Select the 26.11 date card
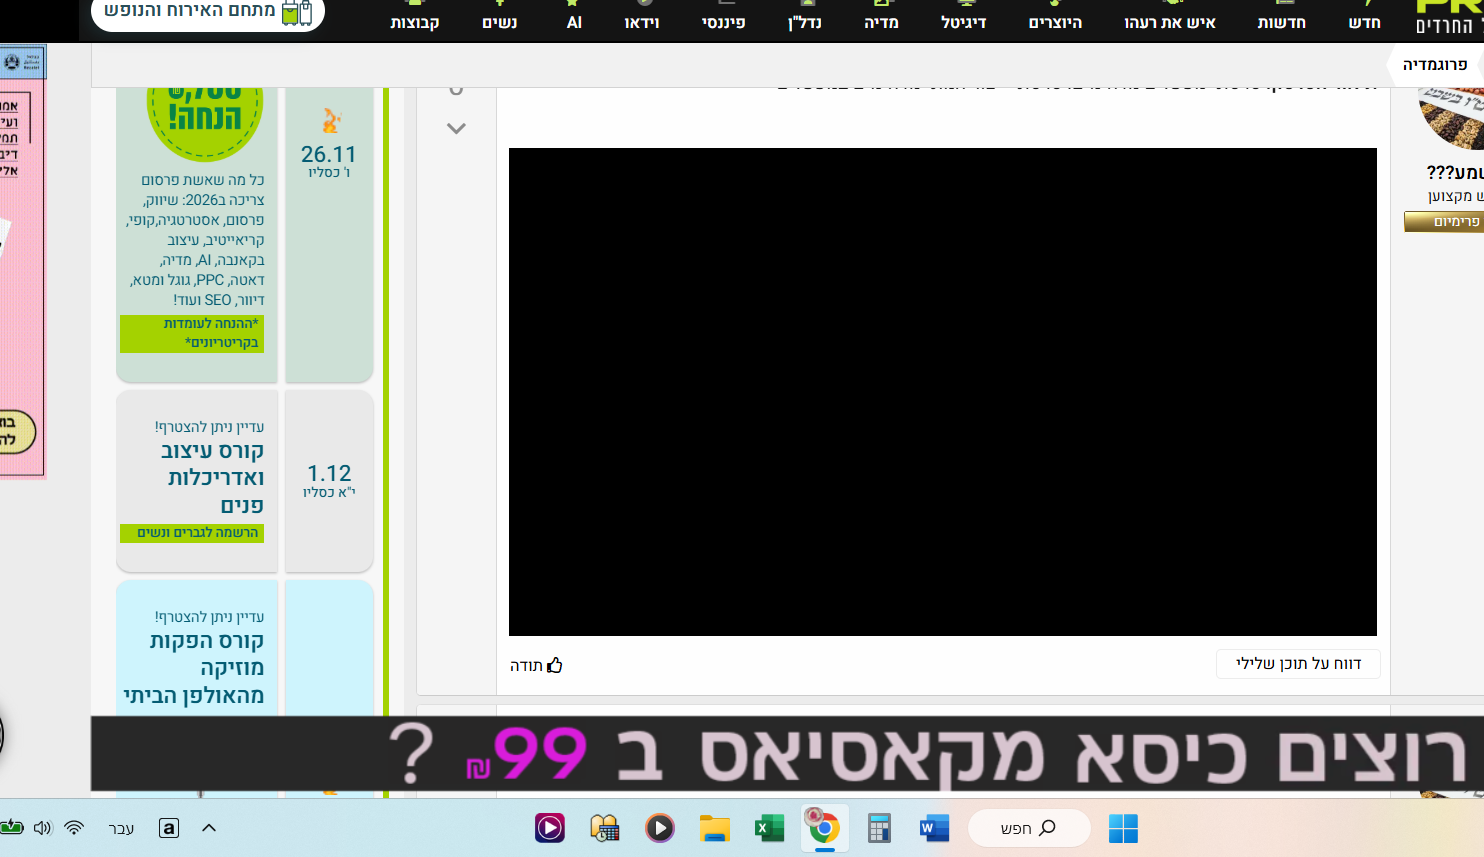The image size is (1484, 857). 329,234
